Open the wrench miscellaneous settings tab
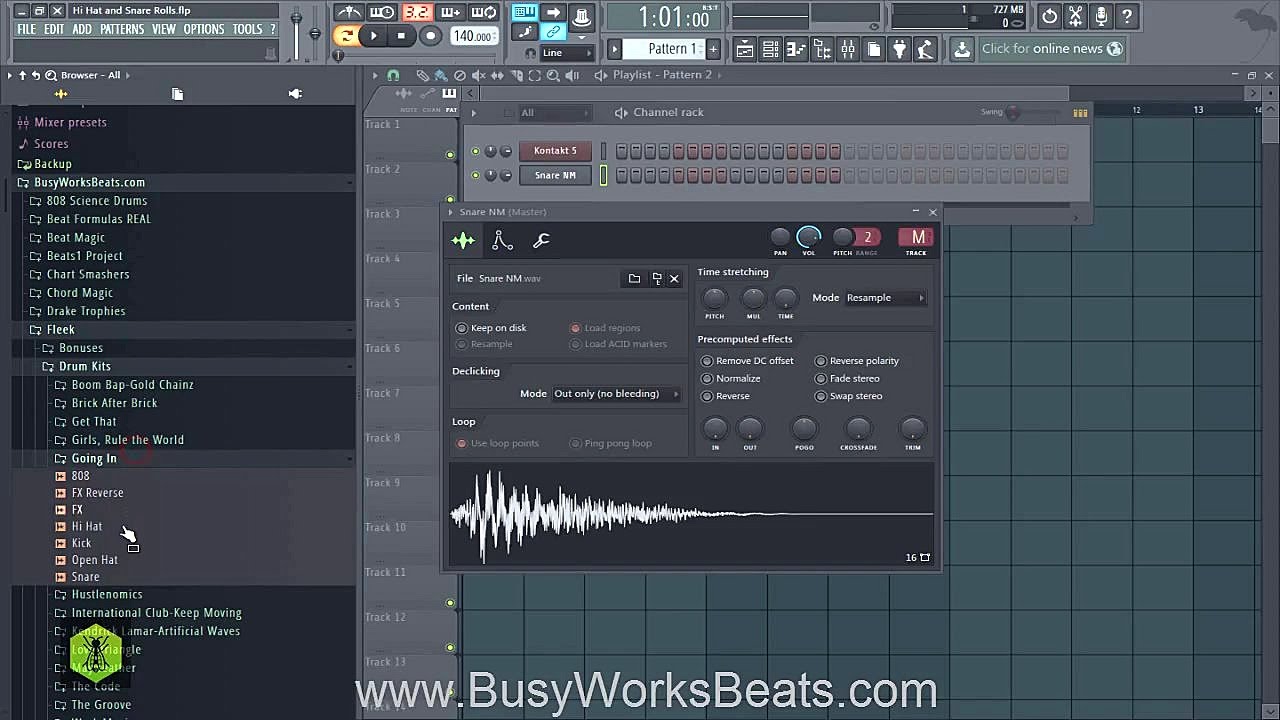This screenshot has height=720, width=1280. [x=541, y=240]
